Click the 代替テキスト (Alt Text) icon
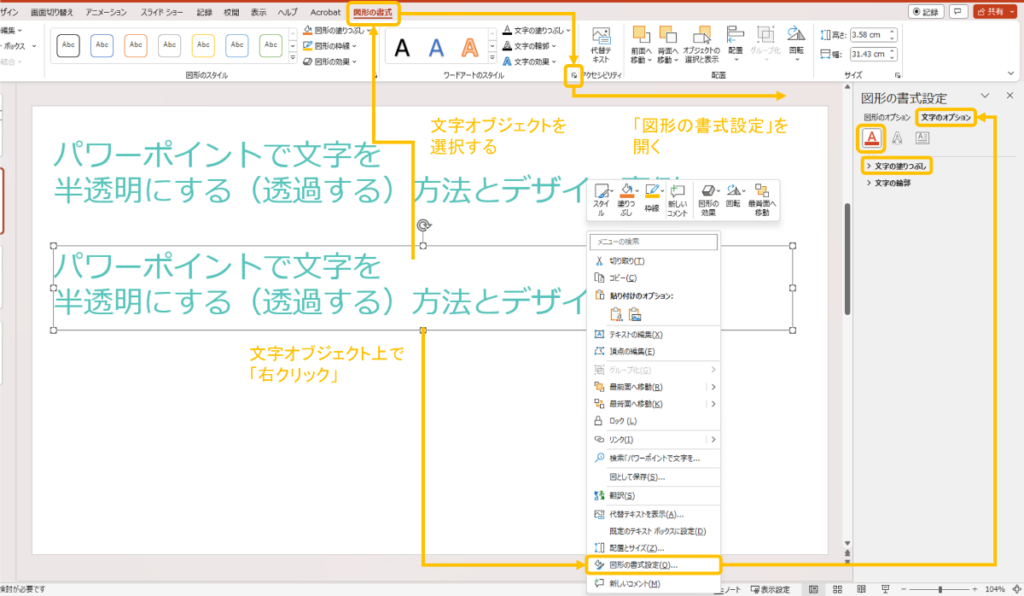This screenshot has height=596, width=1024. [603, 42]
